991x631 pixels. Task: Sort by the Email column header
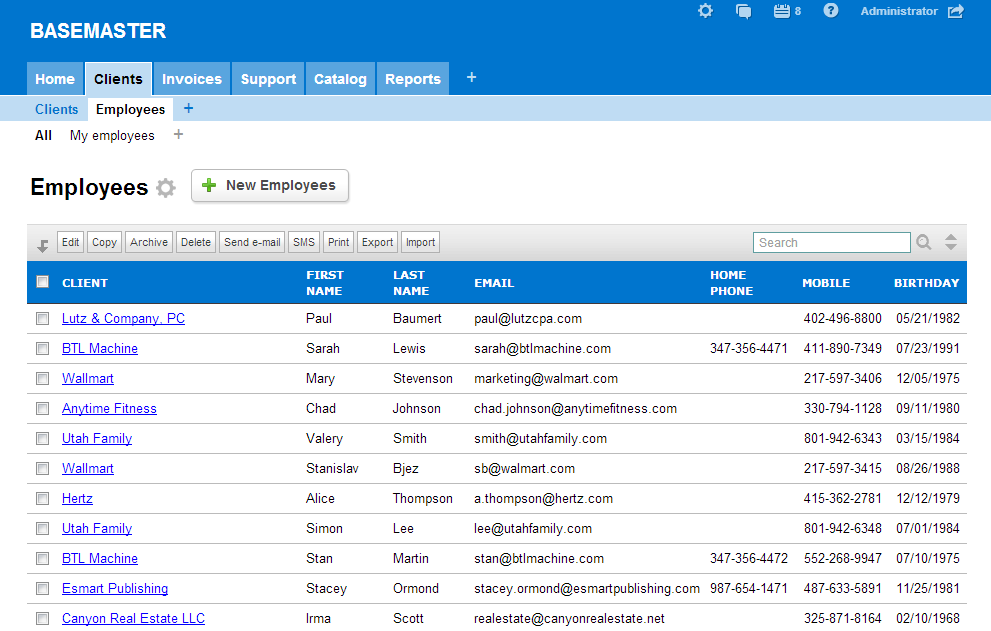494,283
